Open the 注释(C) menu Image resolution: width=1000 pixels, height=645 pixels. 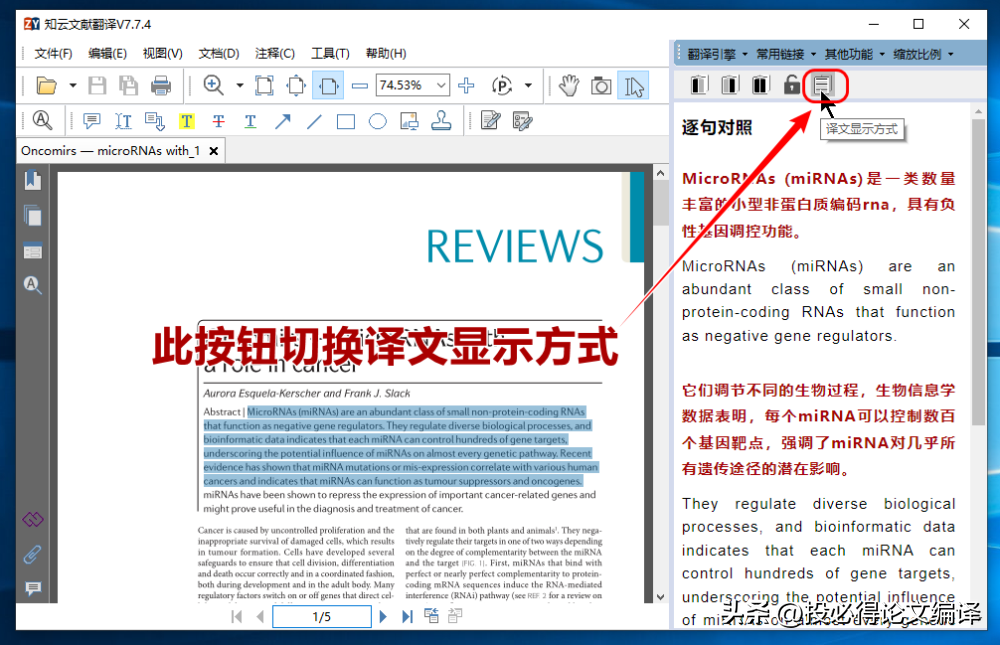point(275,54)
